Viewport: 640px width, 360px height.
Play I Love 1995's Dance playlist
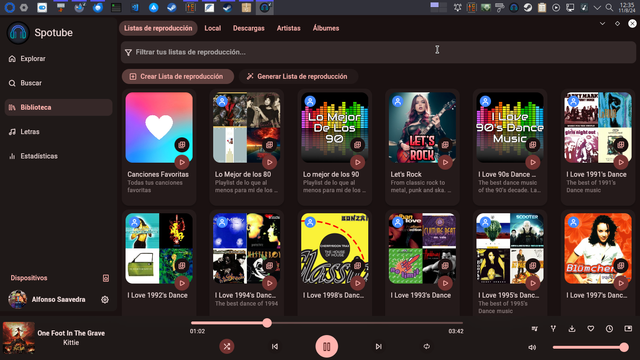[533, 283]
